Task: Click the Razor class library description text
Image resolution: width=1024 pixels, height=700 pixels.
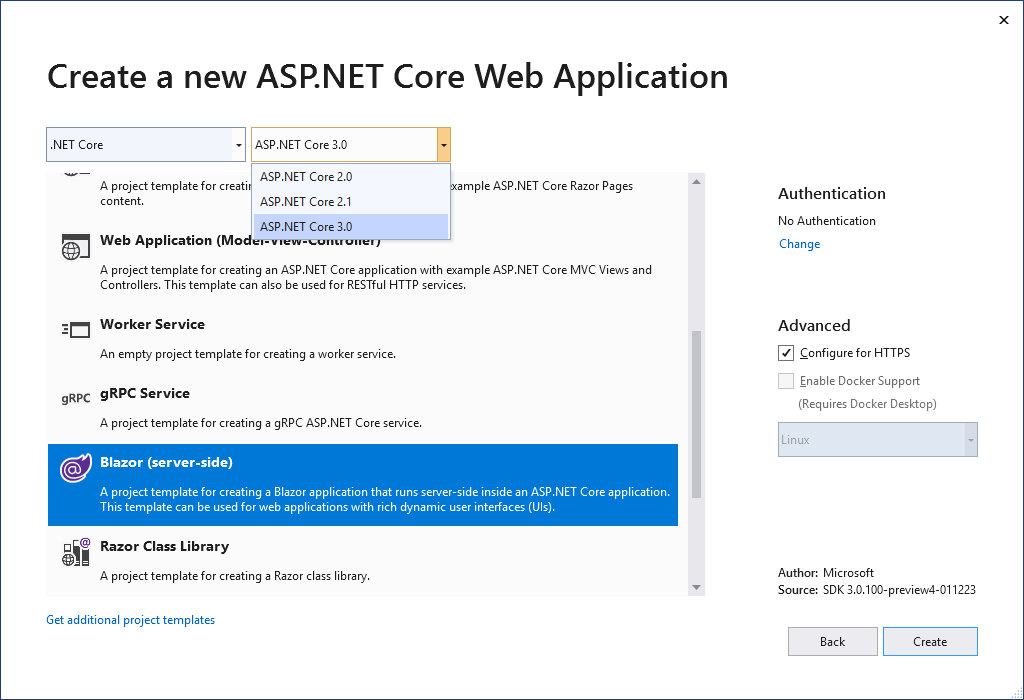Action: click(235, 576)
